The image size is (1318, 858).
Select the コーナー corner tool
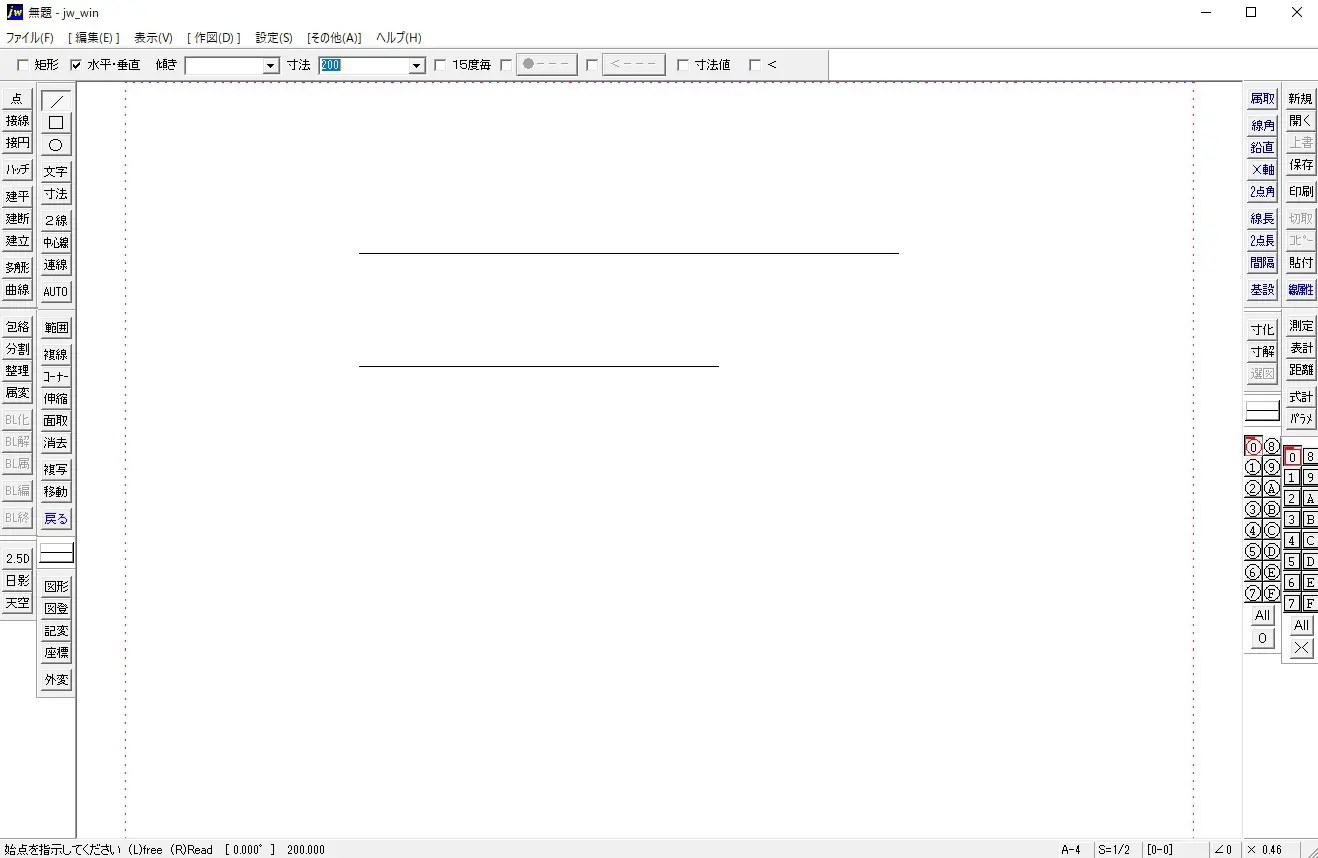point(56,377)
